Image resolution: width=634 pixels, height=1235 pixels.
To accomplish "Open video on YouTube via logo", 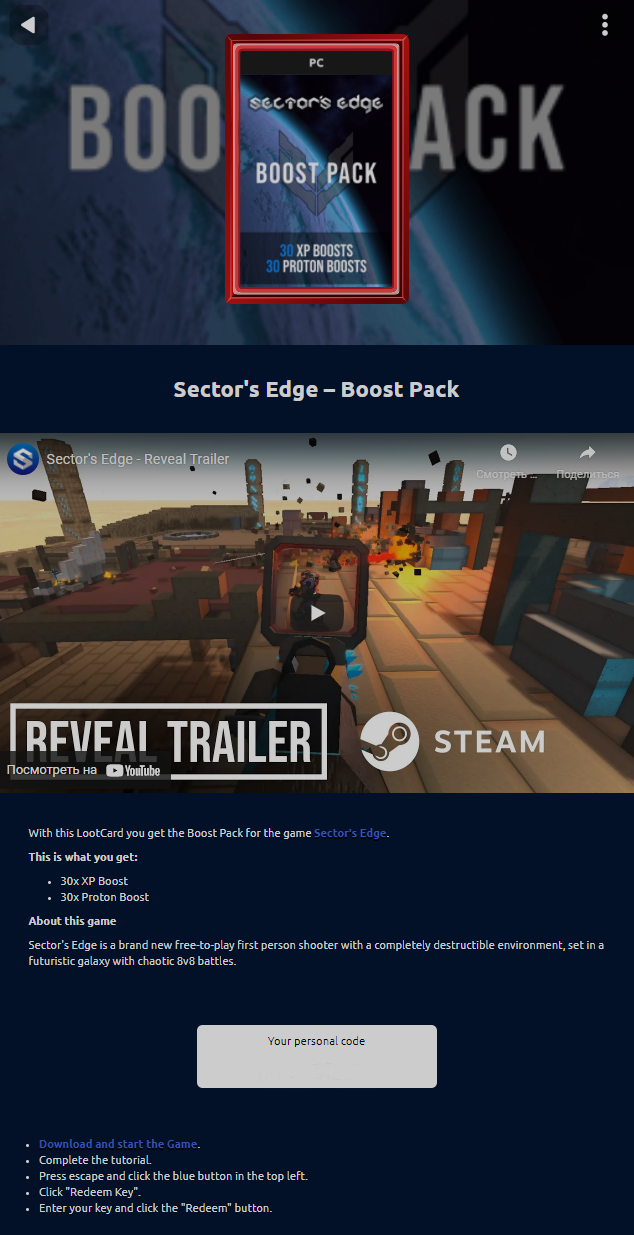I will [x=133, y=770].
